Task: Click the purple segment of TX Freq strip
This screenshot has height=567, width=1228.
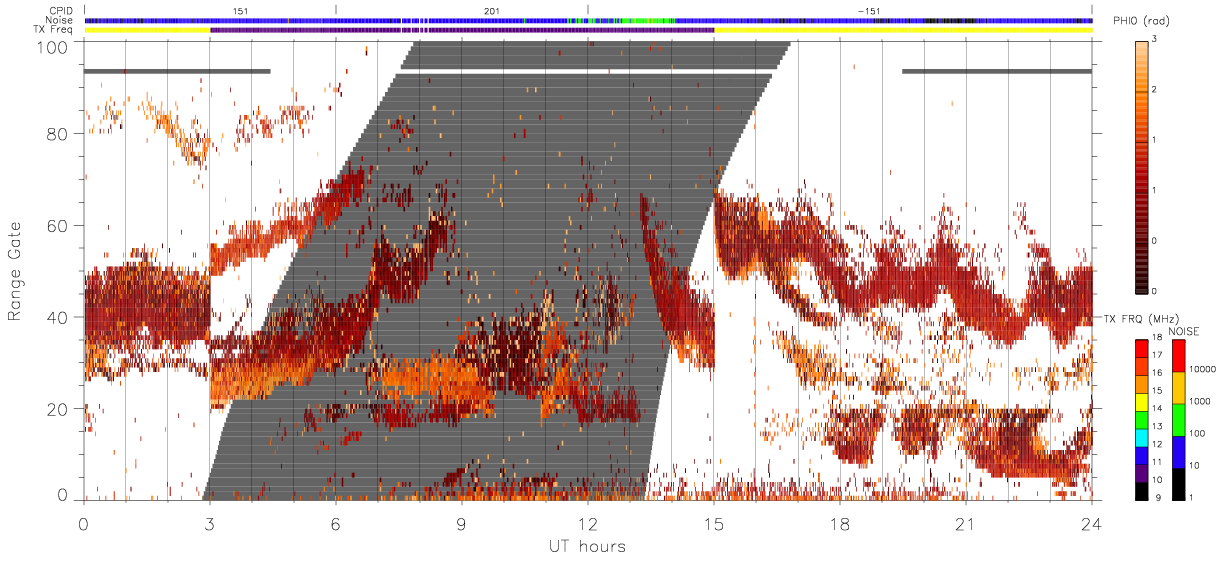Action: point(462,30)
